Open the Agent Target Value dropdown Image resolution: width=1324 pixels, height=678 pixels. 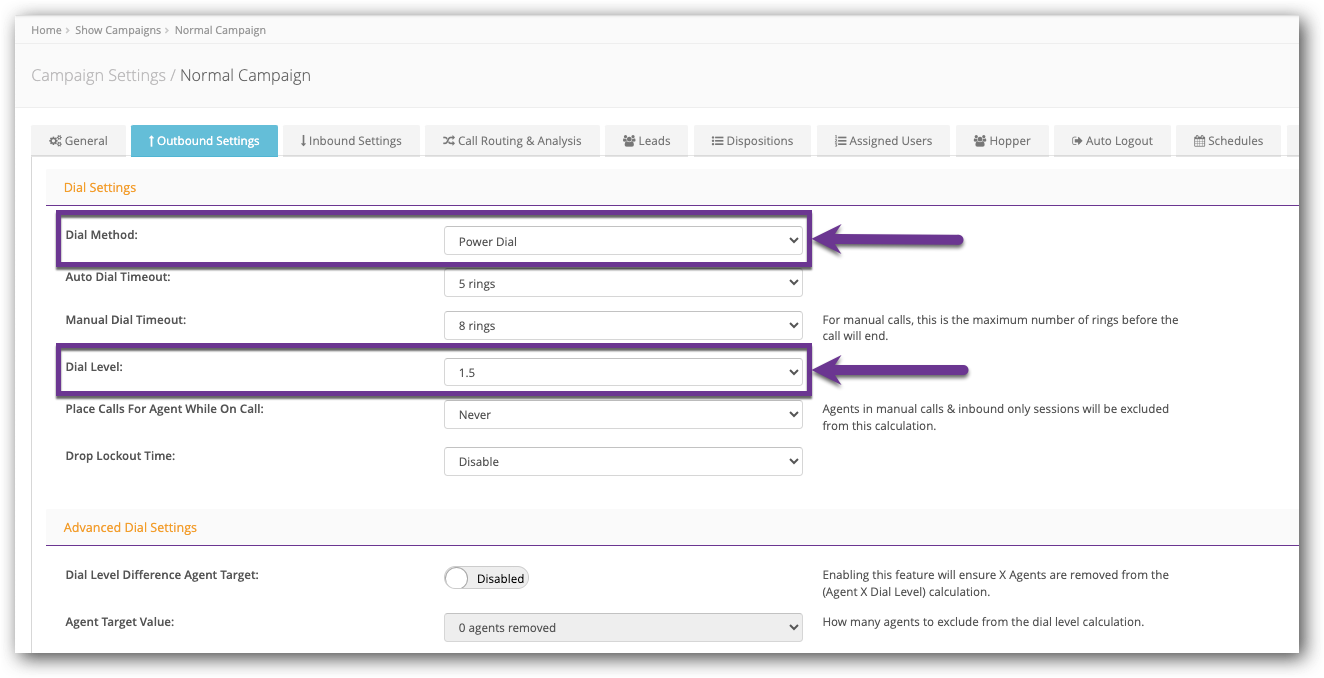click(x=622, y=627)
